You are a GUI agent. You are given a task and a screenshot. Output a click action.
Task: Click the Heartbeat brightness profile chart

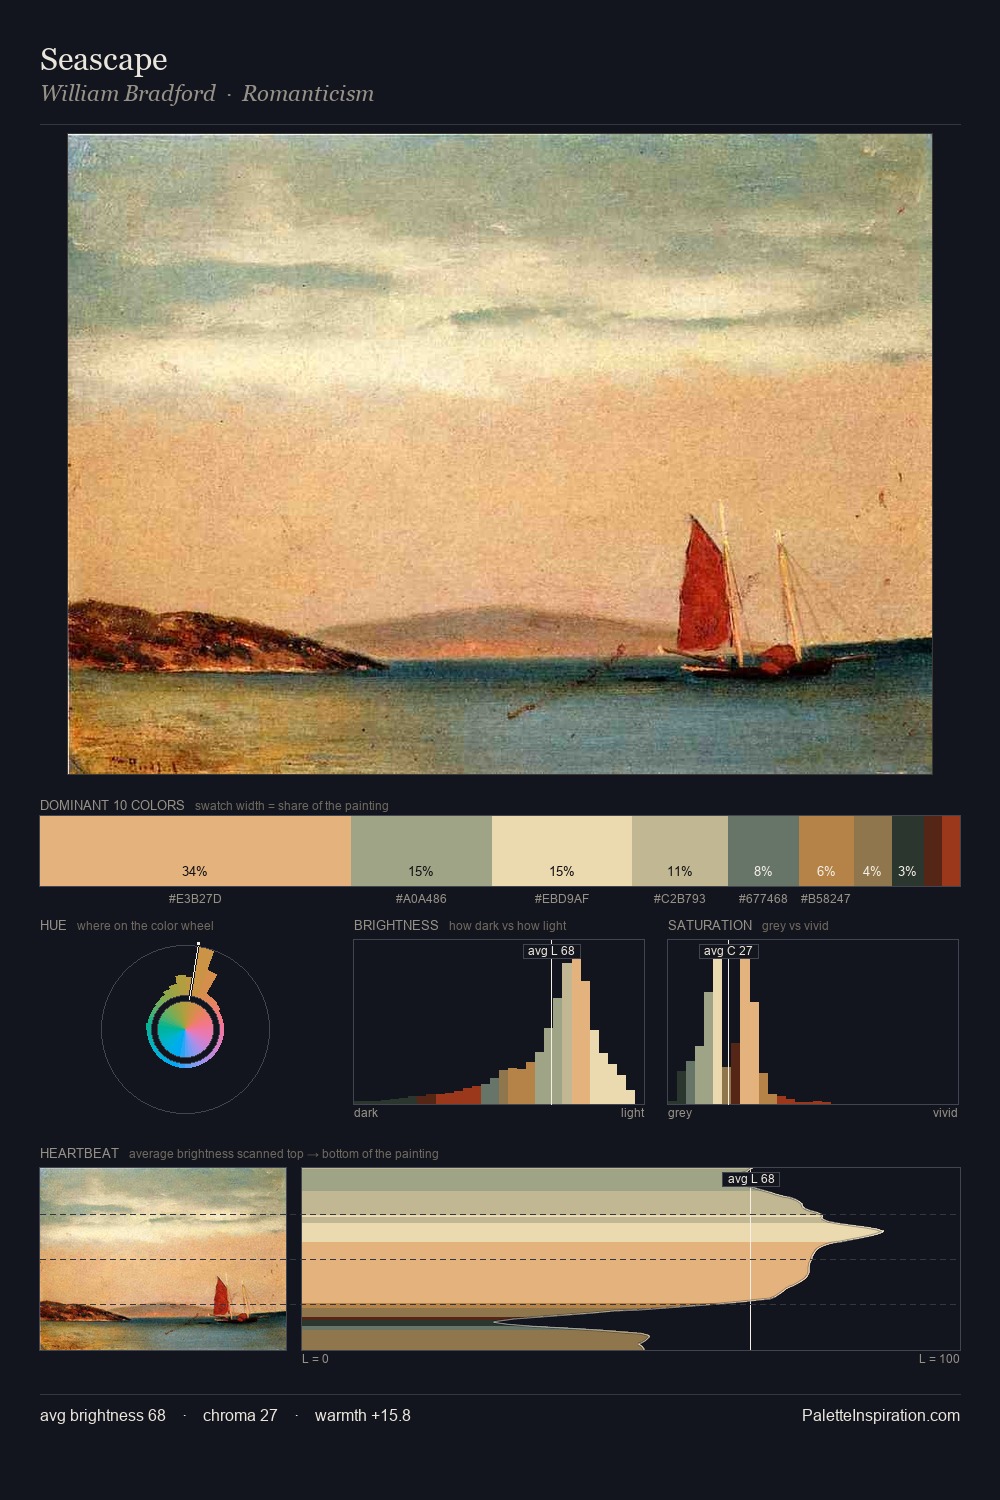pyautogui.click(x=631, y=1259)
